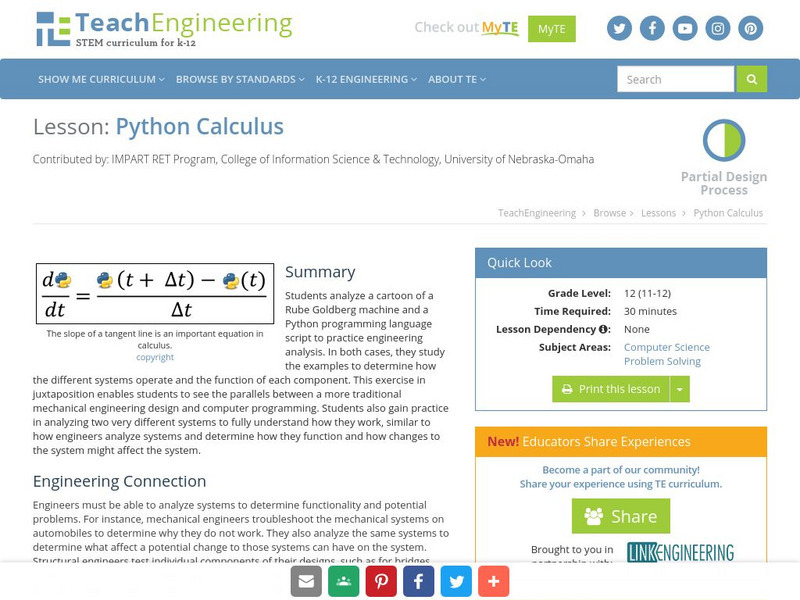Click Check out MyTE text logo
The width and height of the screenshot is (800, 600).
[466, 28]
